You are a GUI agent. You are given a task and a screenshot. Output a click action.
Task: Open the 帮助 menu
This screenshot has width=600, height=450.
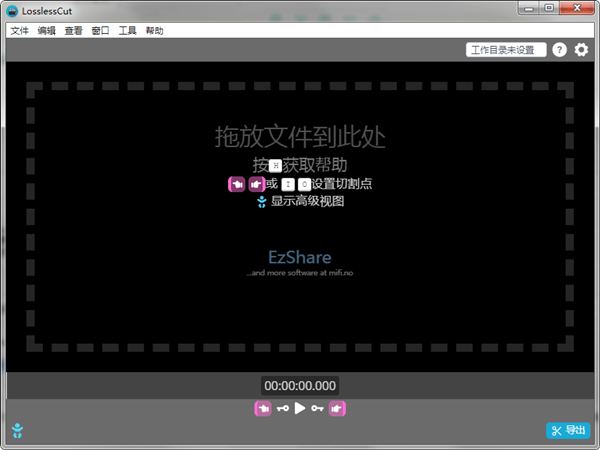[x=154, y=31]
